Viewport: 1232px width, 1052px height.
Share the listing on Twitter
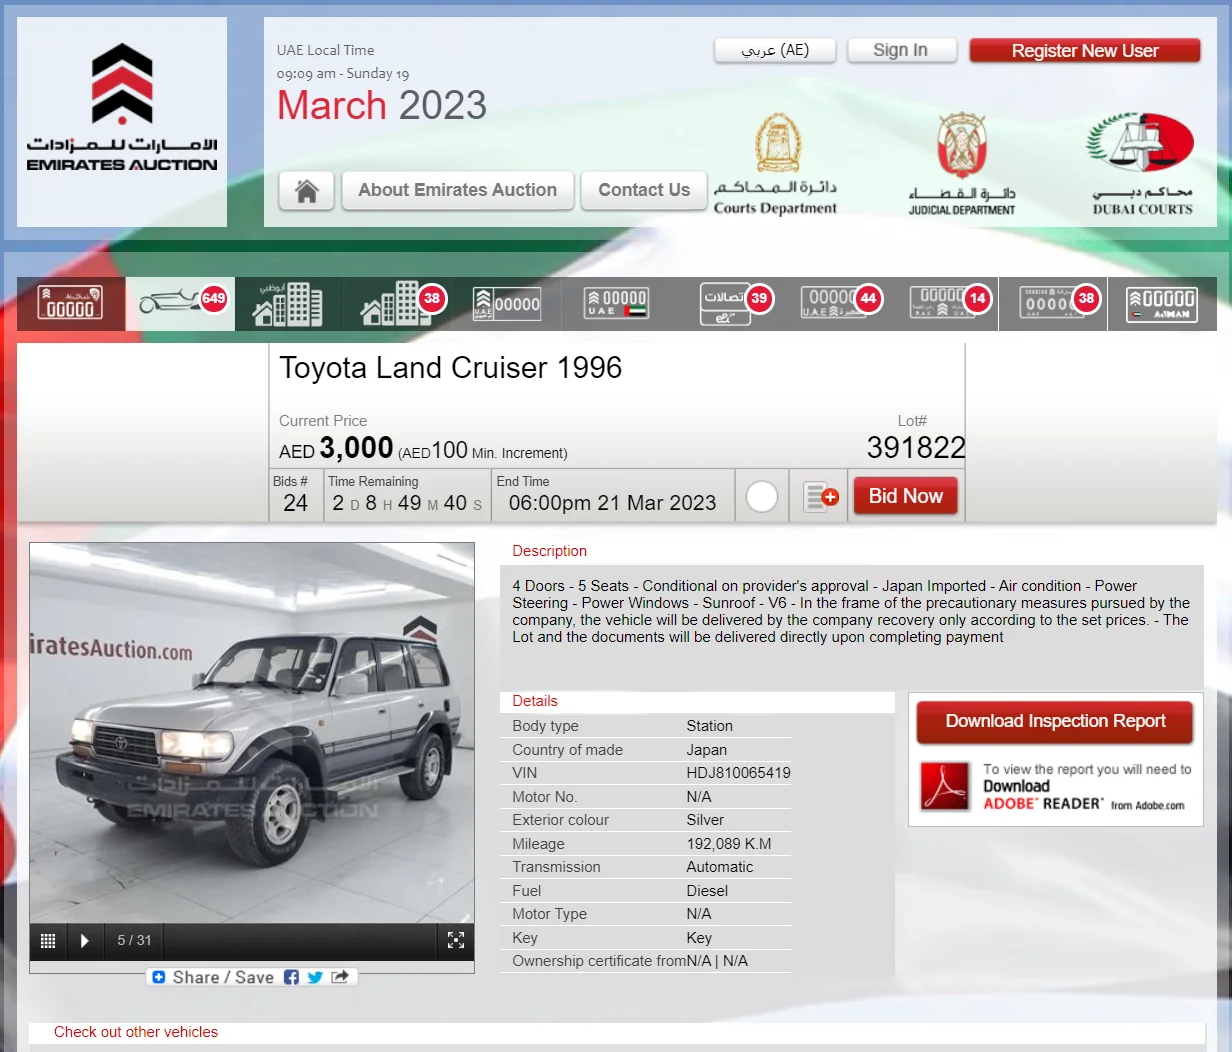315,977
